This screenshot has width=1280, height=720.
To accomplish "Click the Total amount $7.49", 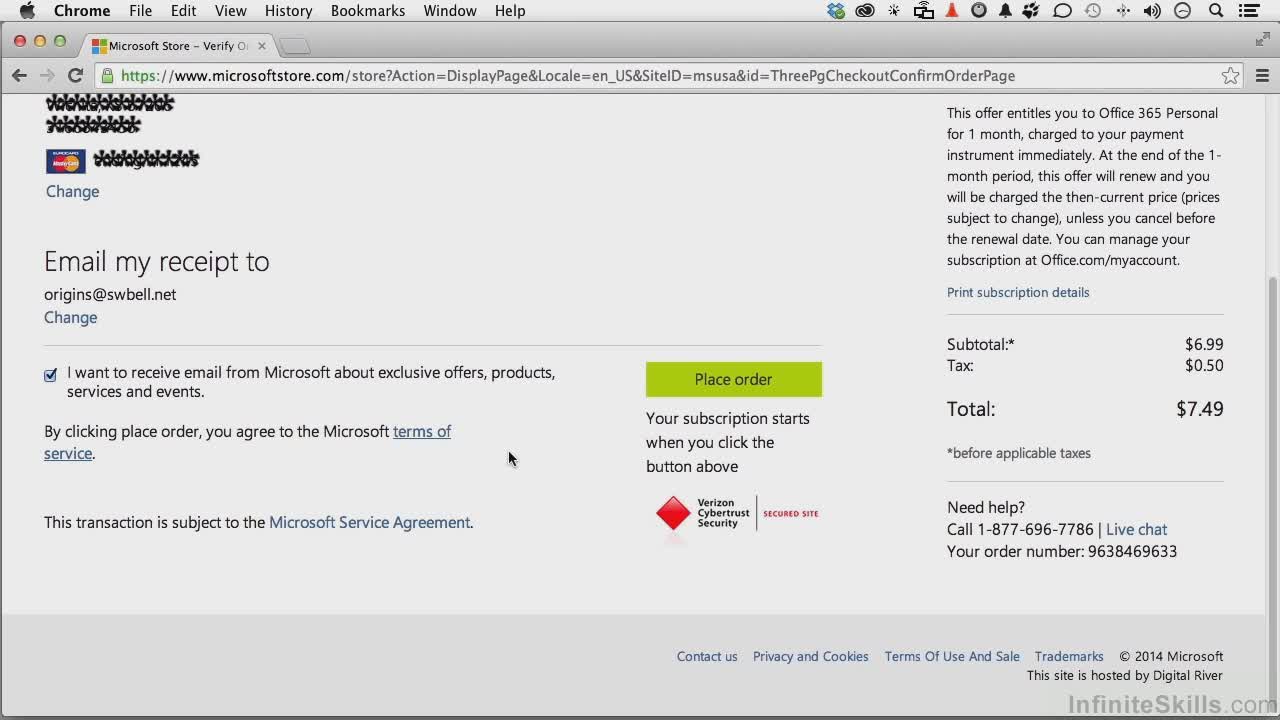I will pos(1200,409).
